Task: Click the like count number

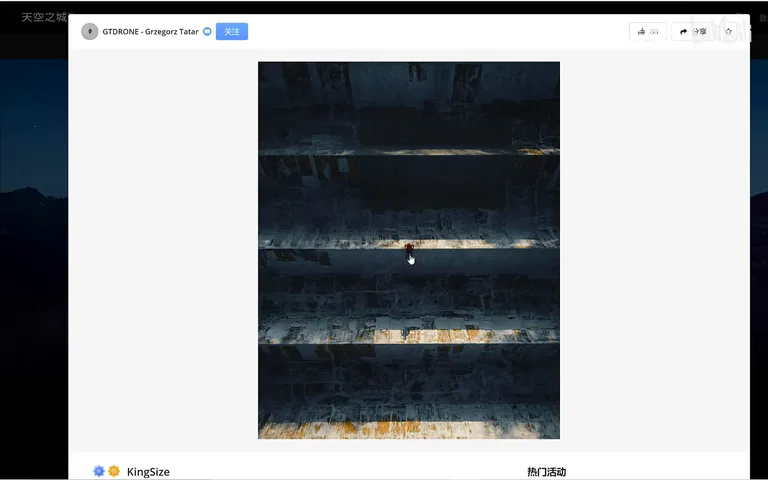Action: 654,32
